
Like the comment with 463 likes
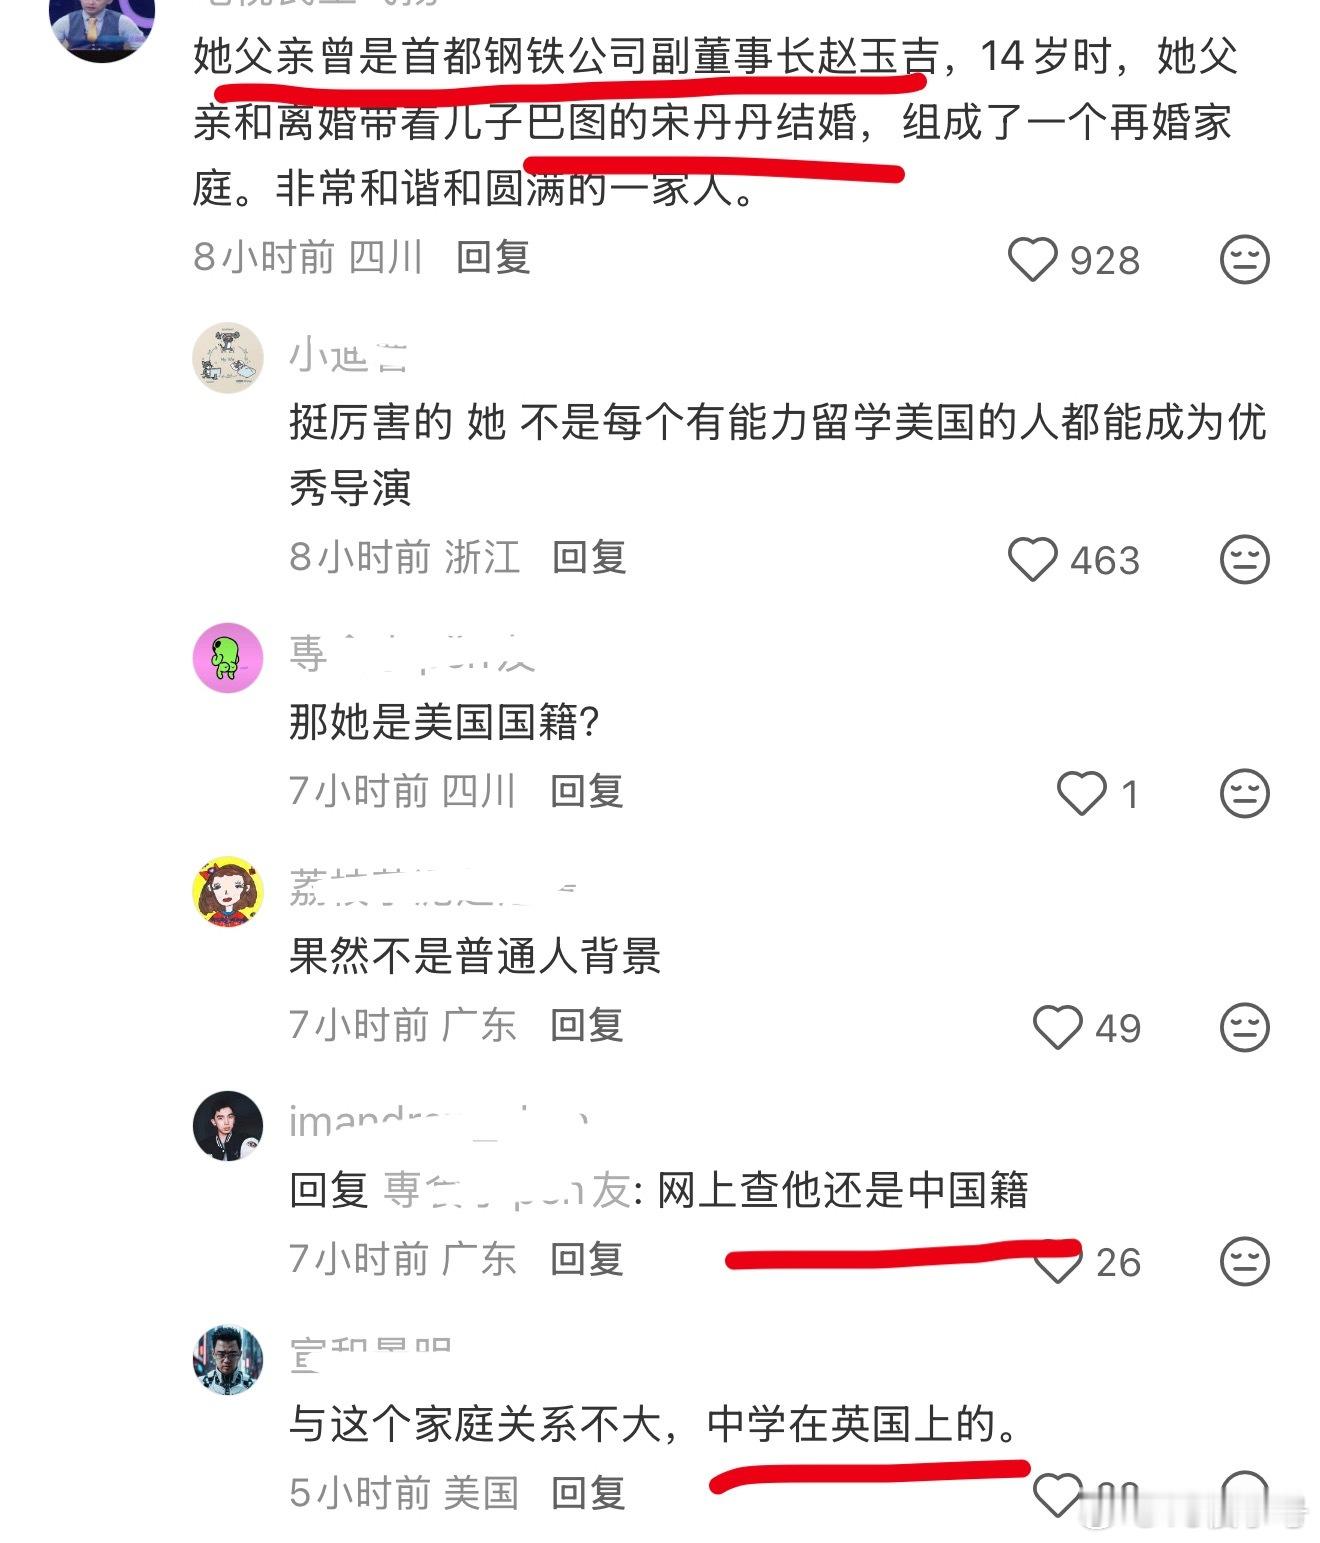tap(1032, 559)
